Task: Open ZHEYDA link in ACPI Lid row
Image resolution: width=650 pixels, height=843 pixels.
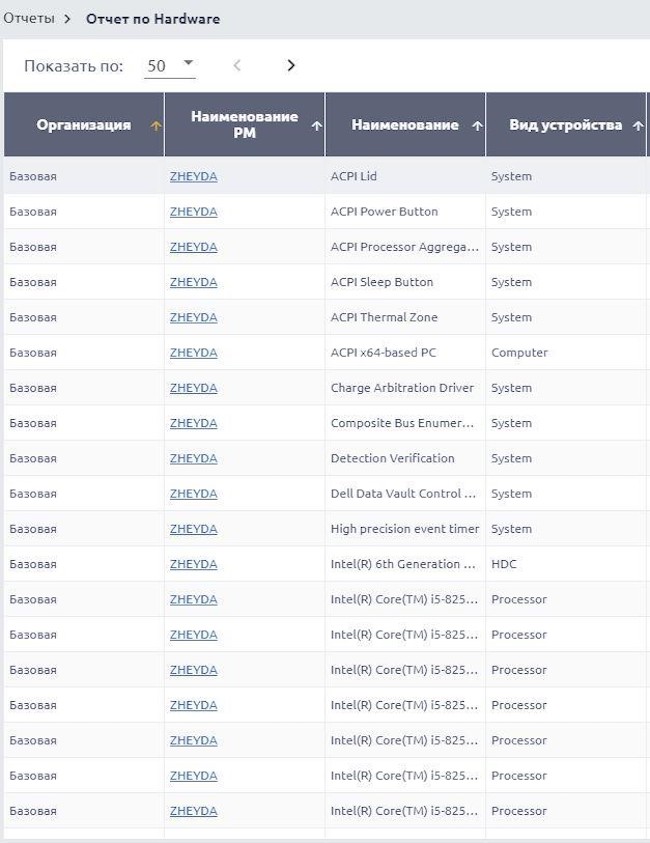Action: [x=193, y=177]
